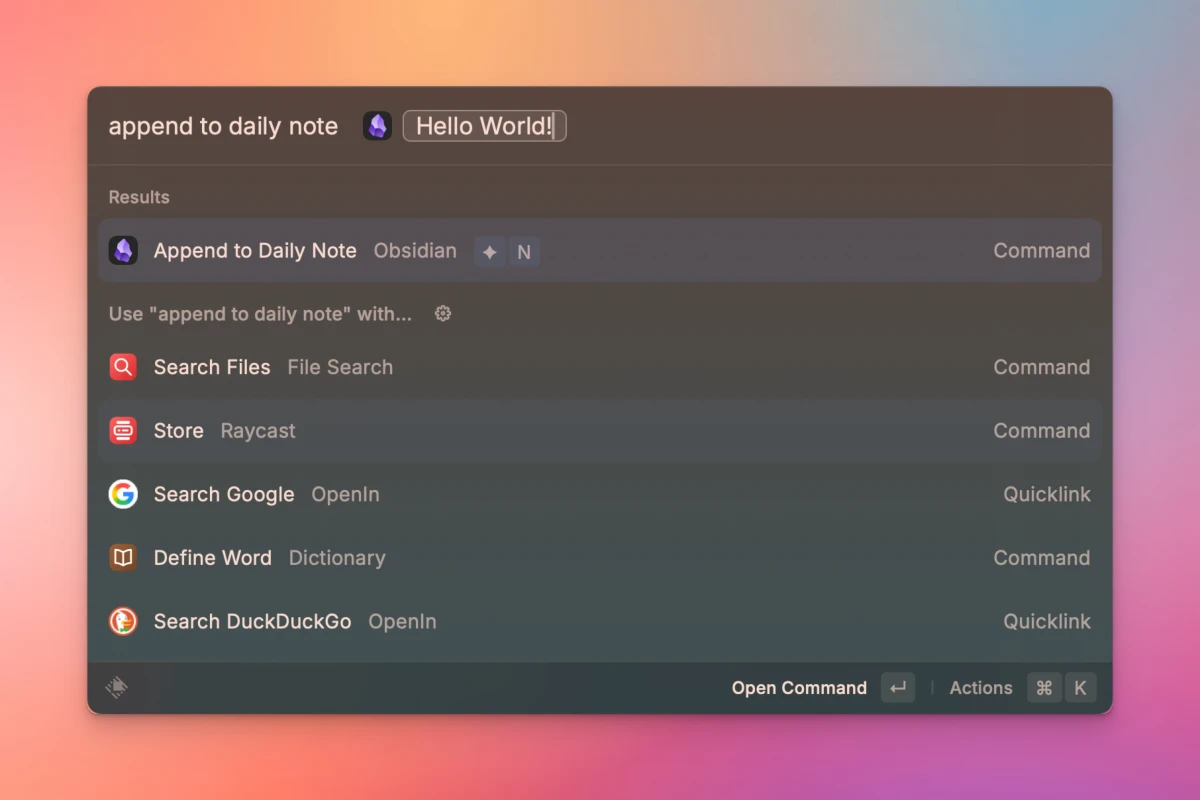Select the Append to Daily Note result
This screenshot has height=800, width=1200.
tap(600, 250)
